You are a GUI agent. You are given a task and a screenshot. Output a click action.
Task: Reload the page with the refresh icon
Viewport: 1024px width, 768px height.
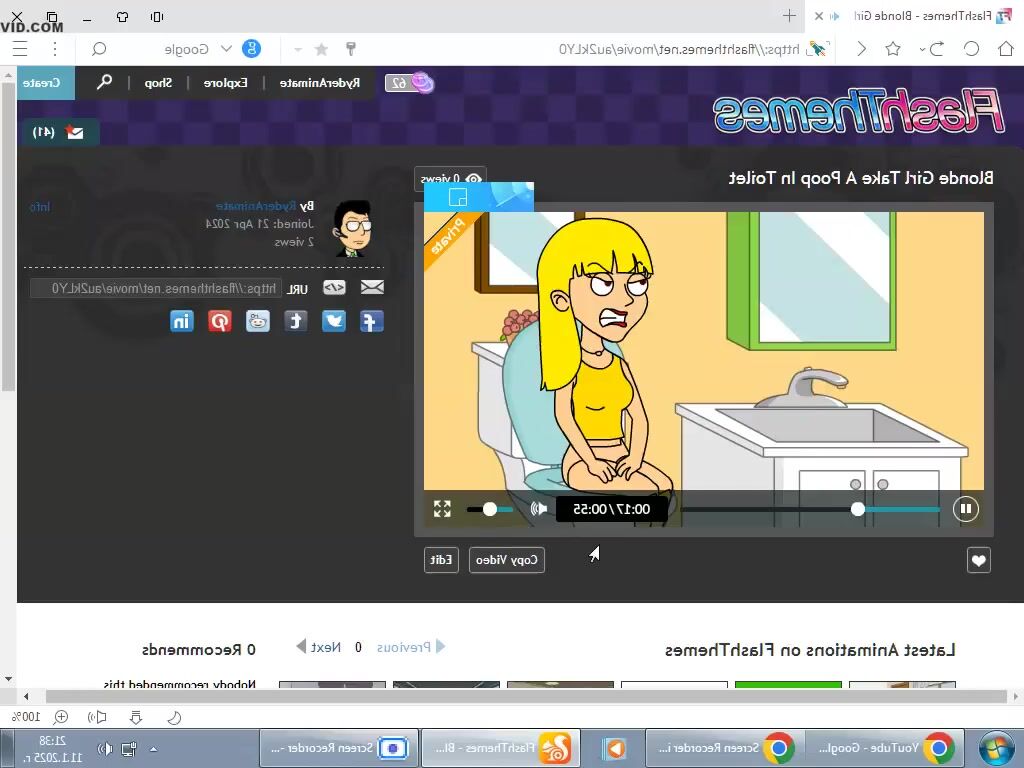971,49
